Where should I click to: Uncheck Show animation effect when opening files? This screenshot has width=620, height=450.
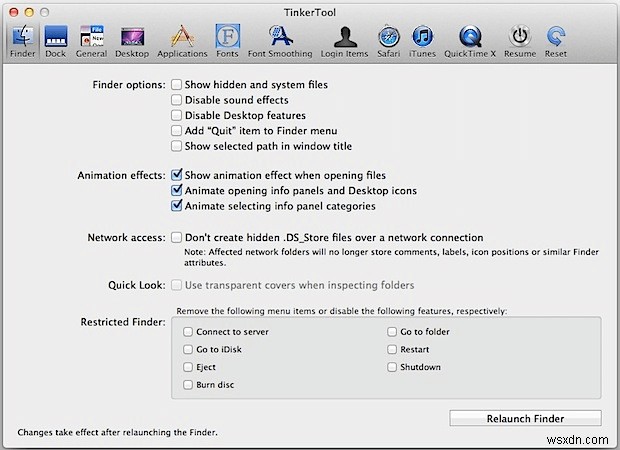(x=176, y=175)
